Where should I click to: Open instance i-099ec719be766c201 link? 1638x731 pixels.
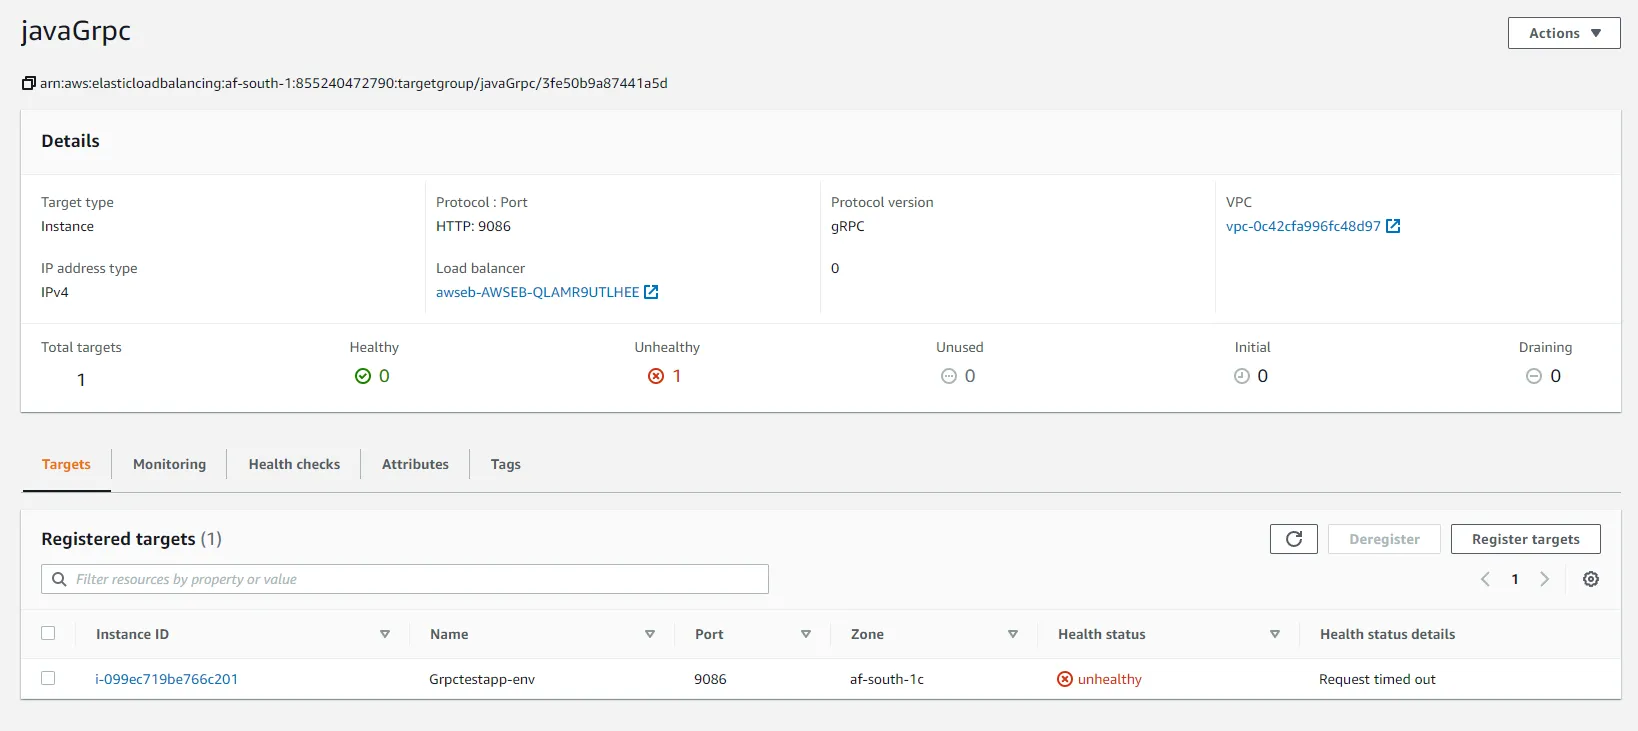(x=166, y=679)
